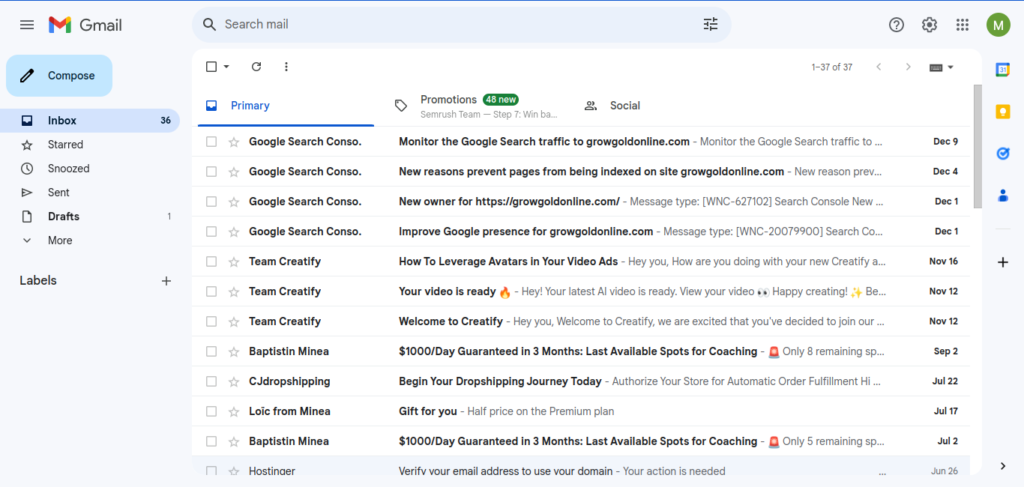1024x487 pixels.
Task: Open Contacts side panel icon
Action: pyautogui.click(x=1003, y=195)
